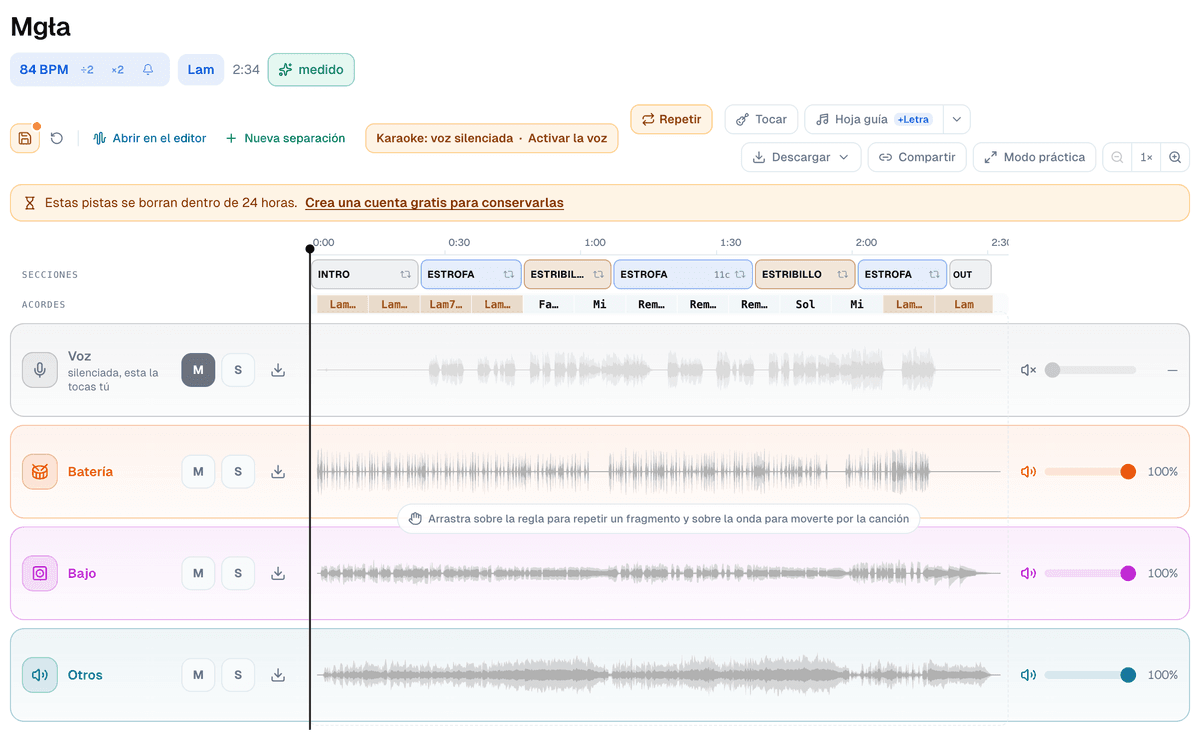The image size is (1200, 732).
Task: Click the Otros speaker track icon
Action: pyautogui.click(x=40, y=675)
